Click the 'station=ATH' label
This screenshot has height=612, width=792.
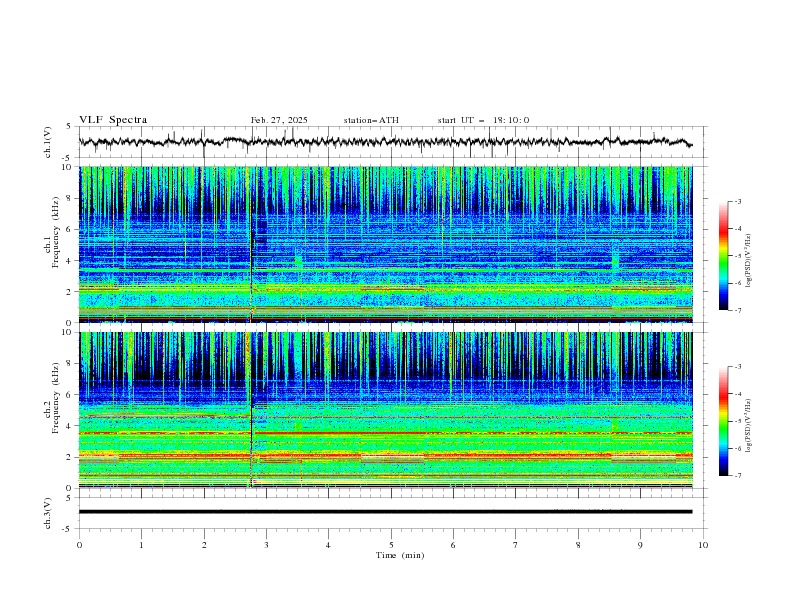[371, 120]
